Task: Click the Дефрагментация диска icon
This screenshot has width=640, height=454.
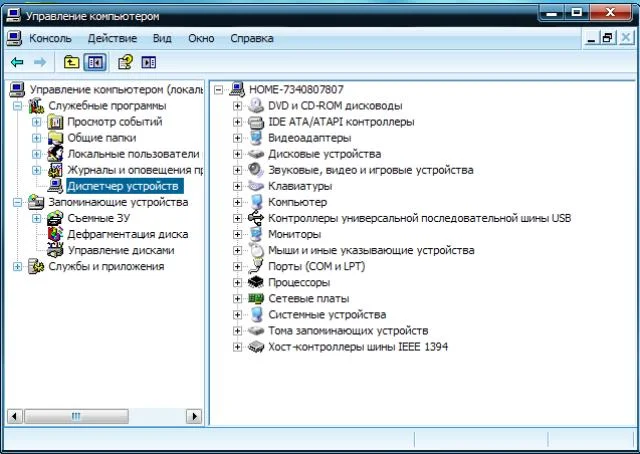Action: click(x=55, y=234)
